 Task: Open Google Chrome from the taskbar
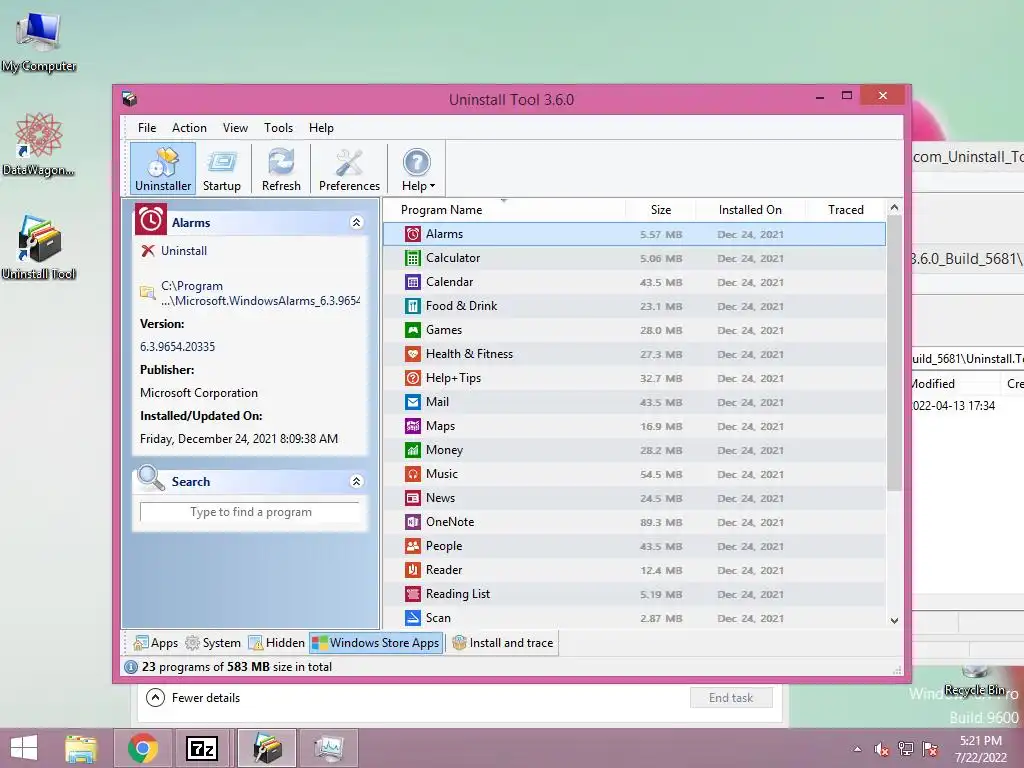pos(143,748)
